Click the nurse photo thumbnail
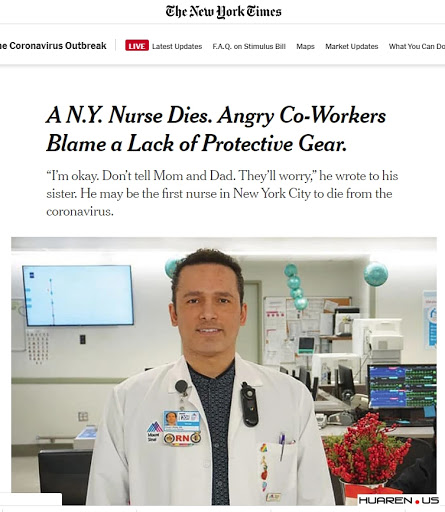445x512 pixels. pyautogui.click(x=224, y=371)
